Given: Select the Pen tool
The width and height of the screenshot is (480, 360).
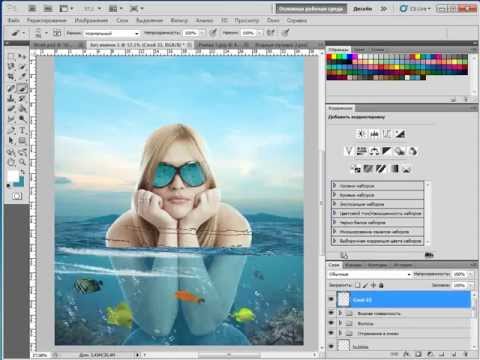Looking at the screenshot, I should 11,130.
